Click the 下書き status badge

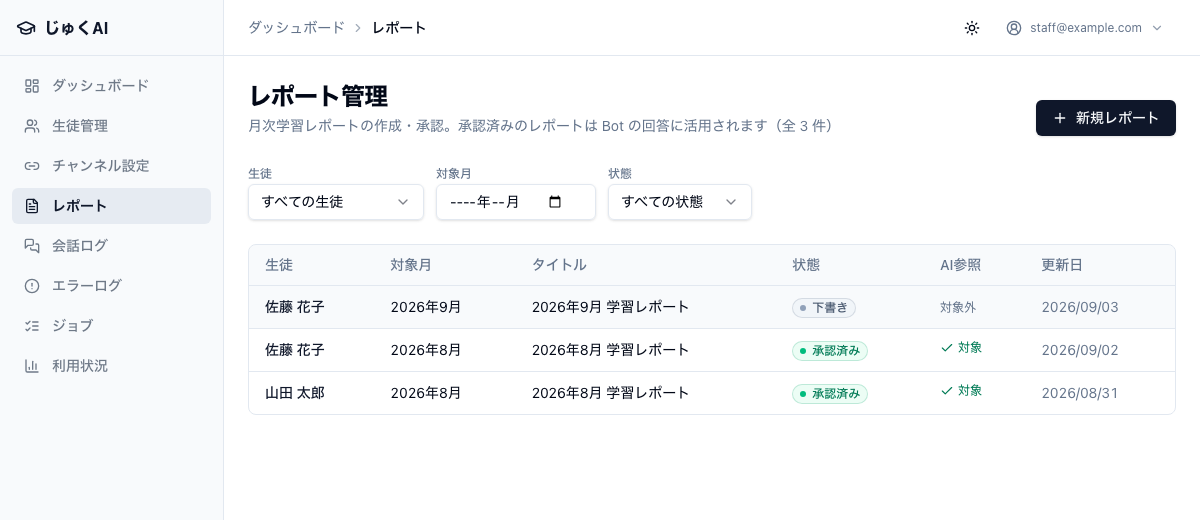point(824,308)
